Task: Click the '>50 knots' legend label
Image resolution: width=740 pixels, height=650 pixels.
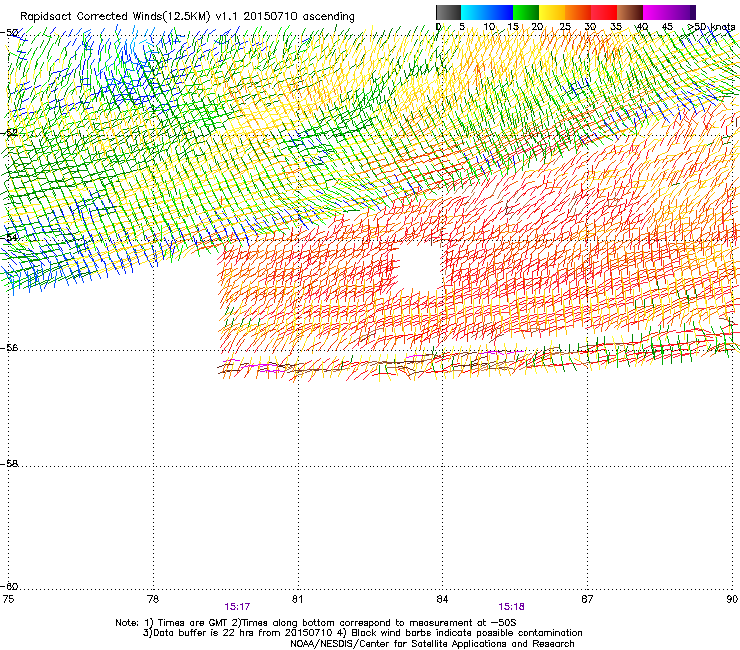Action: [x=711, y=27]
